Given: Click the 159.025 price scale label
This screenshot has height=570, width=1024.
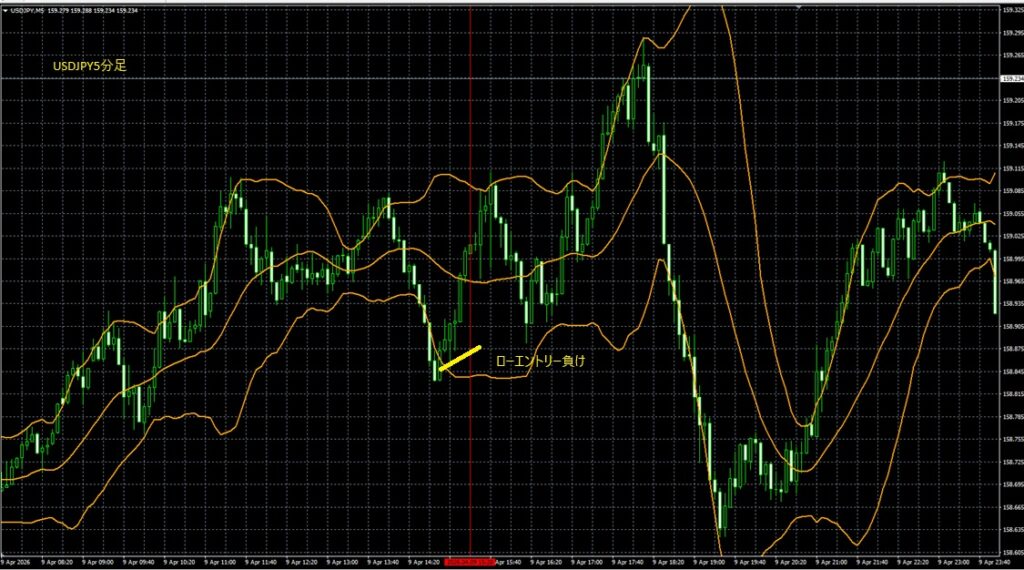Looking at the screenshot, I should (1012, 236).
